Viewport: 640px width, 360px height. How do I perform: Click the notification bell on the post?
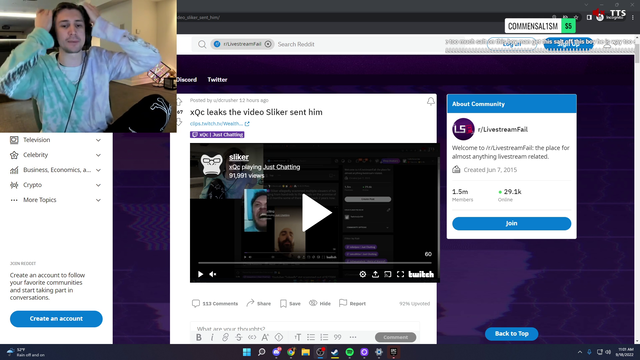click(x=431, y=101)
